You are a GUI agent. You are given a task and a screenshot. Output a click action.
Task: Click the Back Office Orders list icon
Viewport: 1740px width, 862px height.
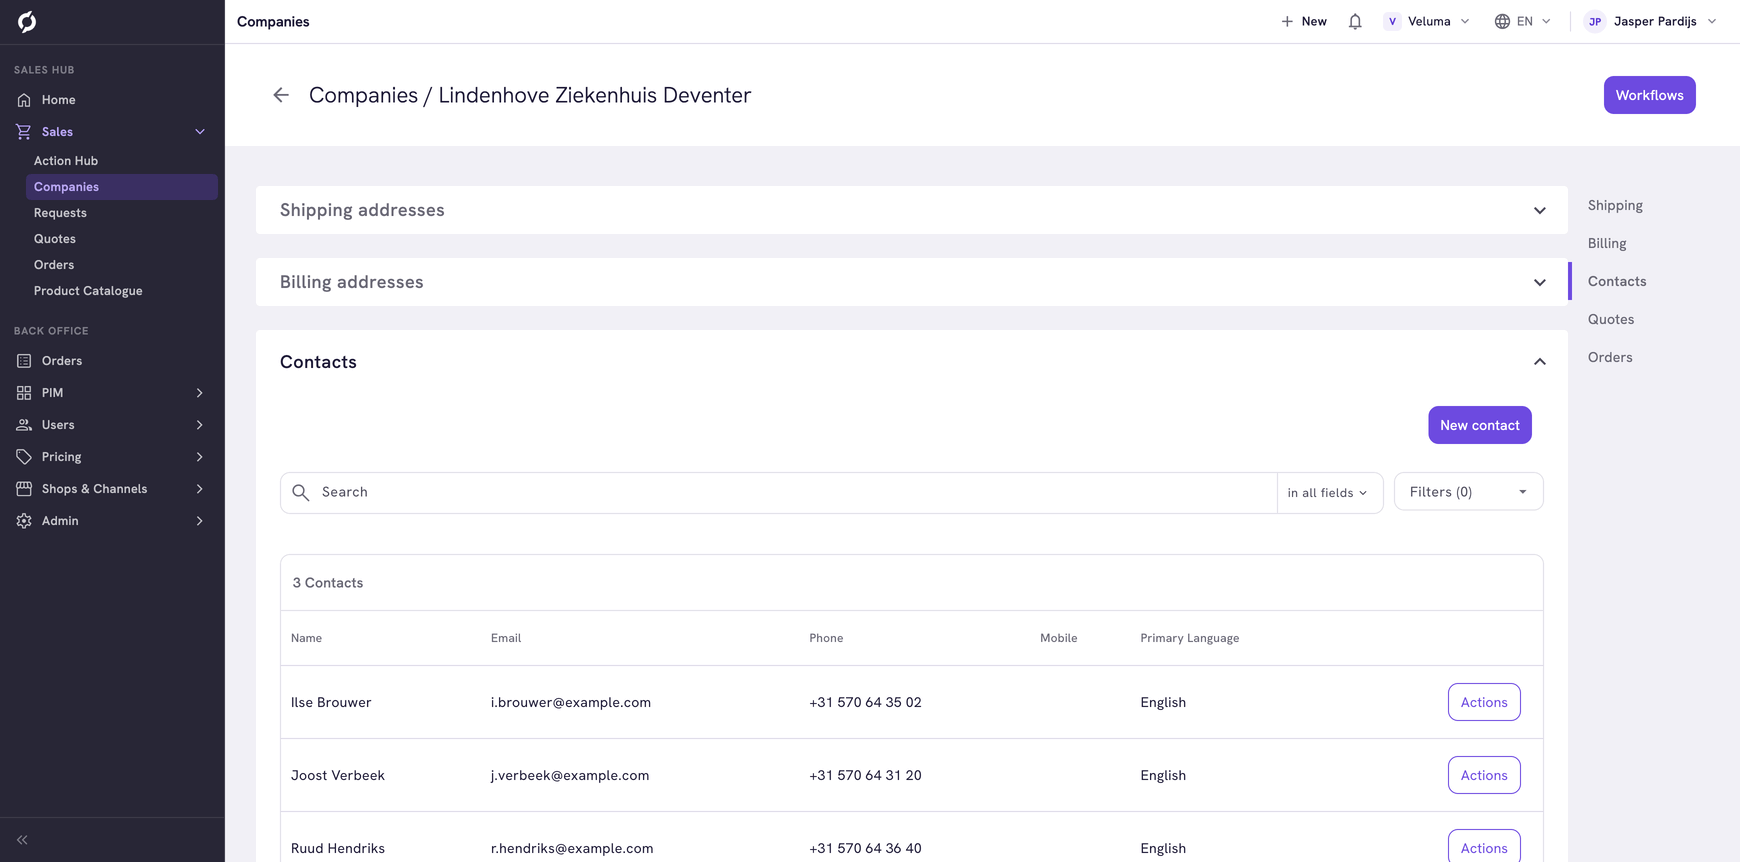click(x=24, y=361)
